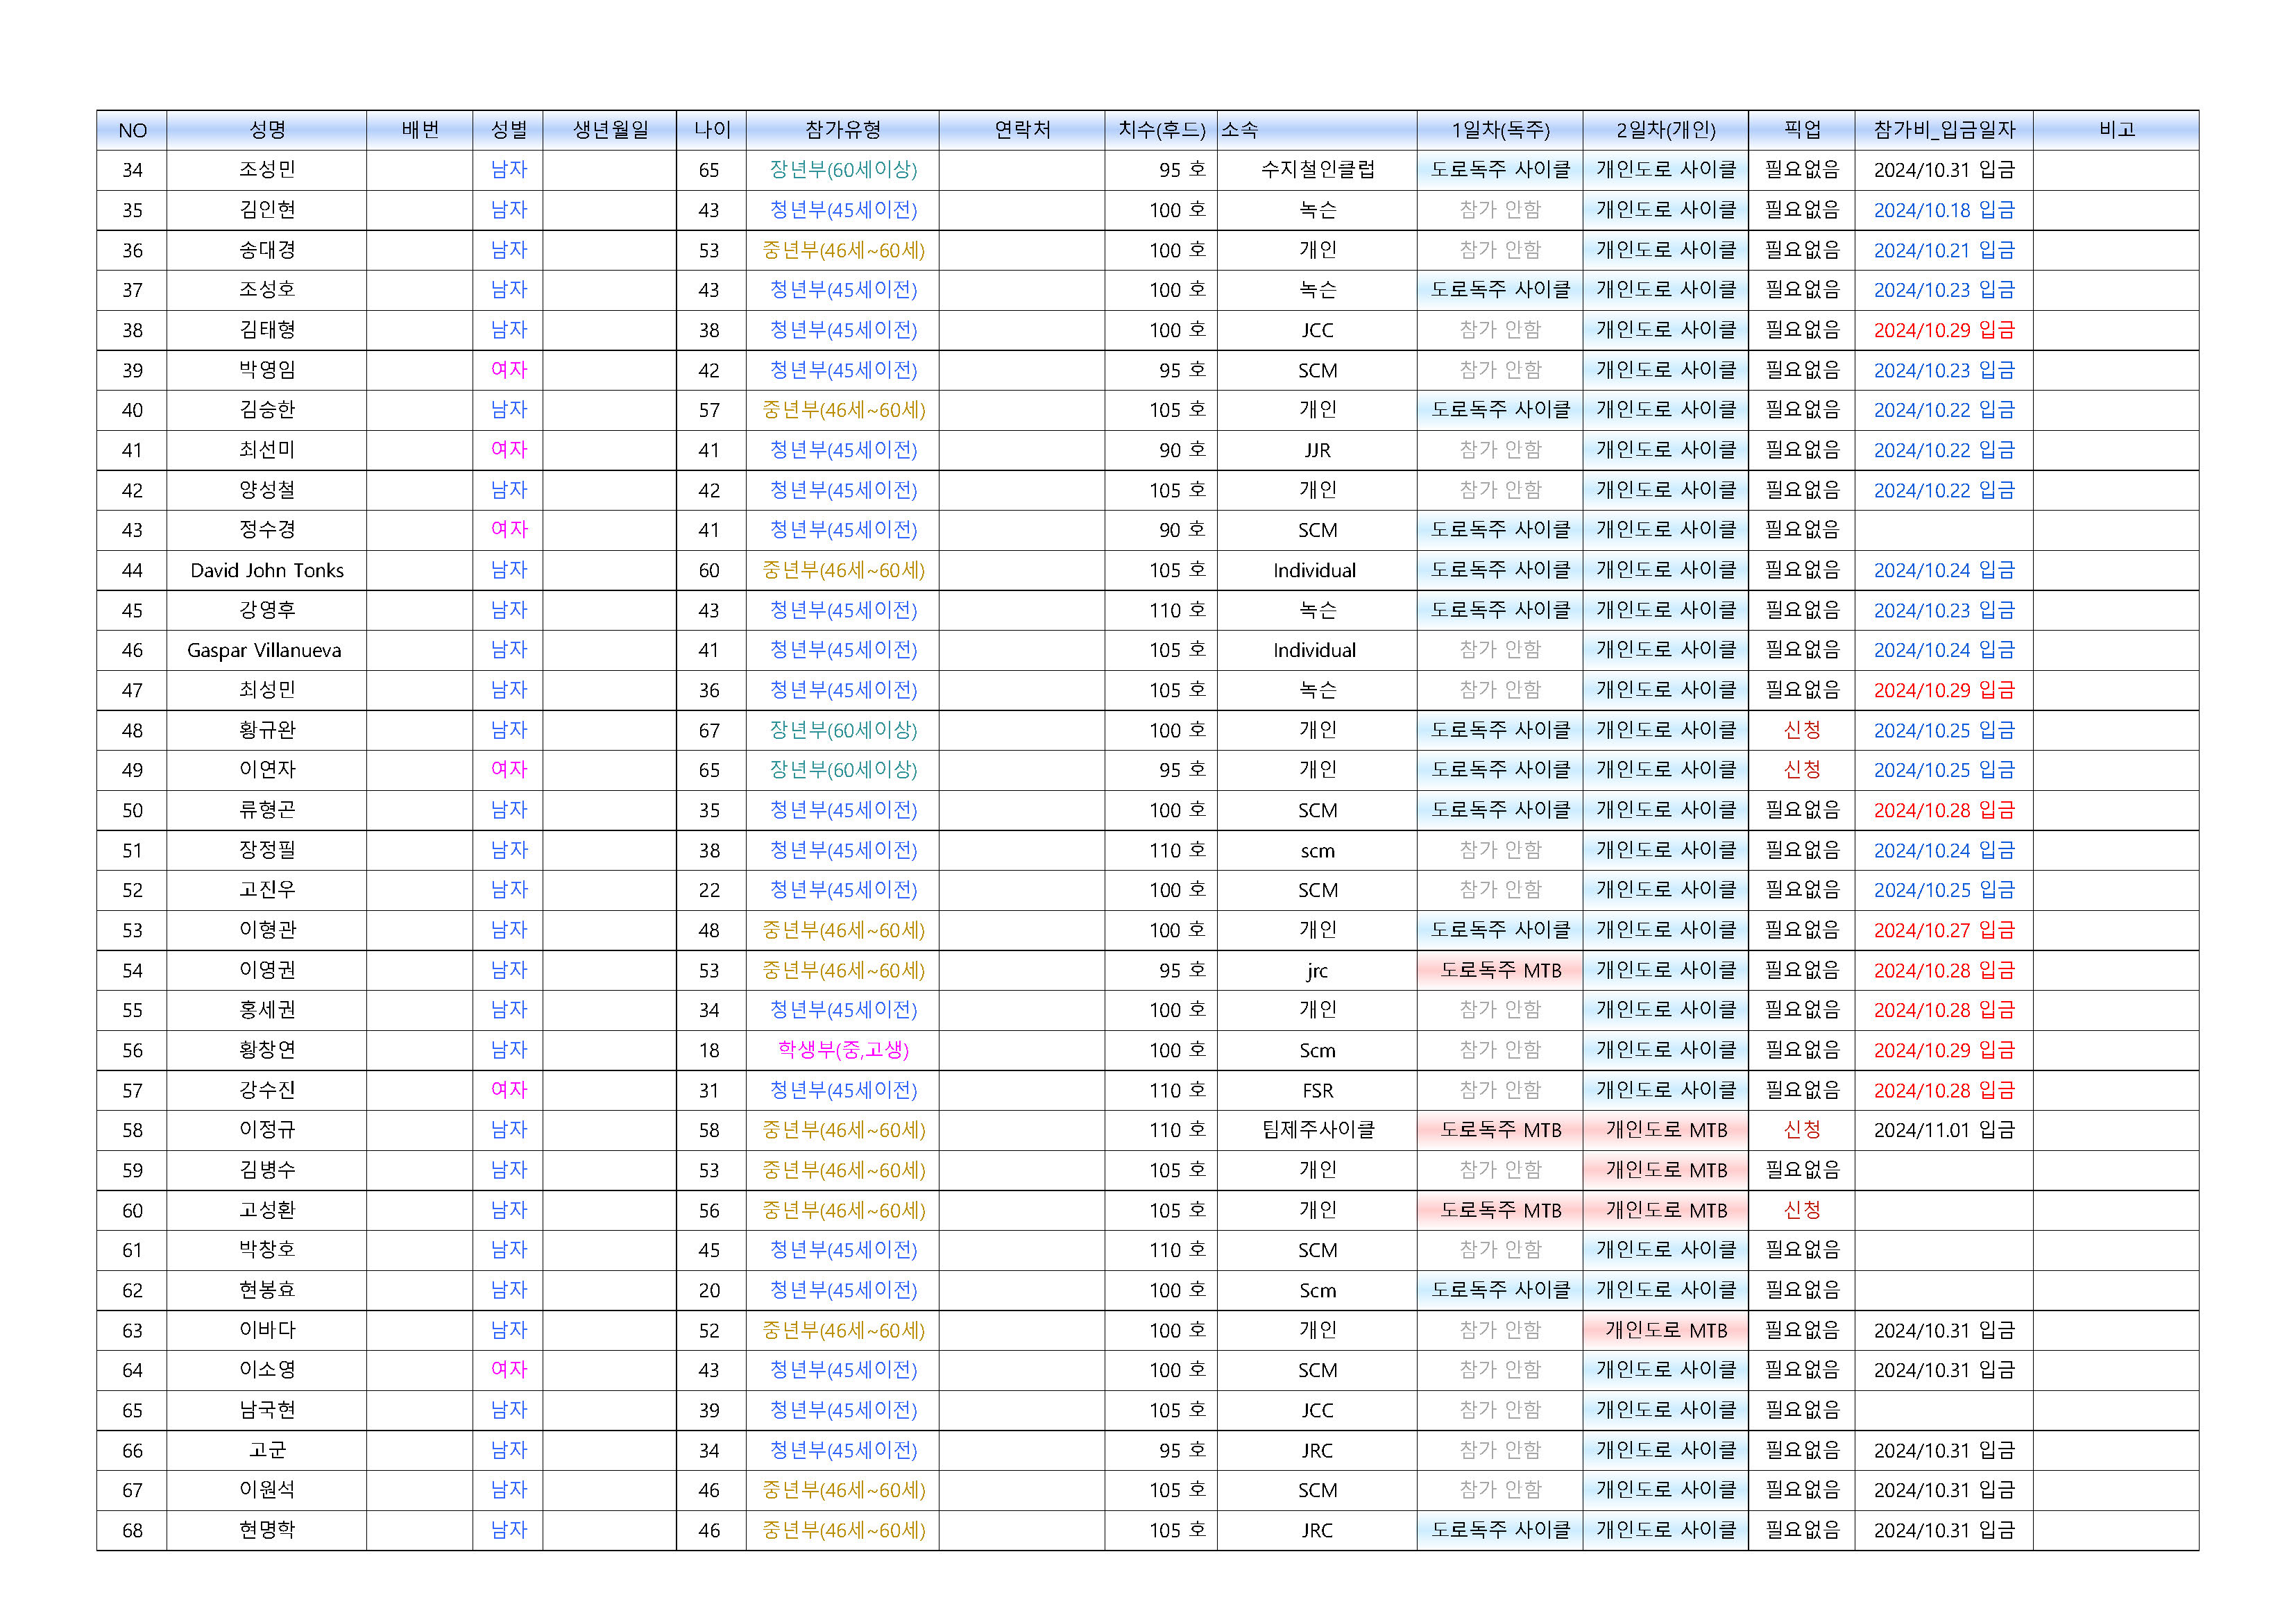Click name cell 김태형
The width and height of the screenshot is (2296, 1622).
267,330
